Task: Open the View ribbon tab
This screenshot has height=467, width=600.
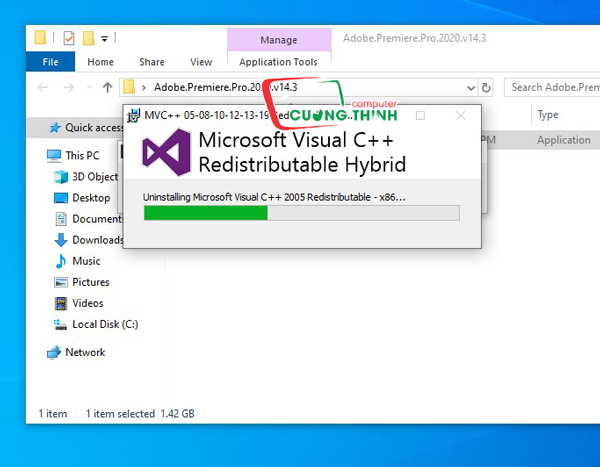Action: [x=201, y=62]
